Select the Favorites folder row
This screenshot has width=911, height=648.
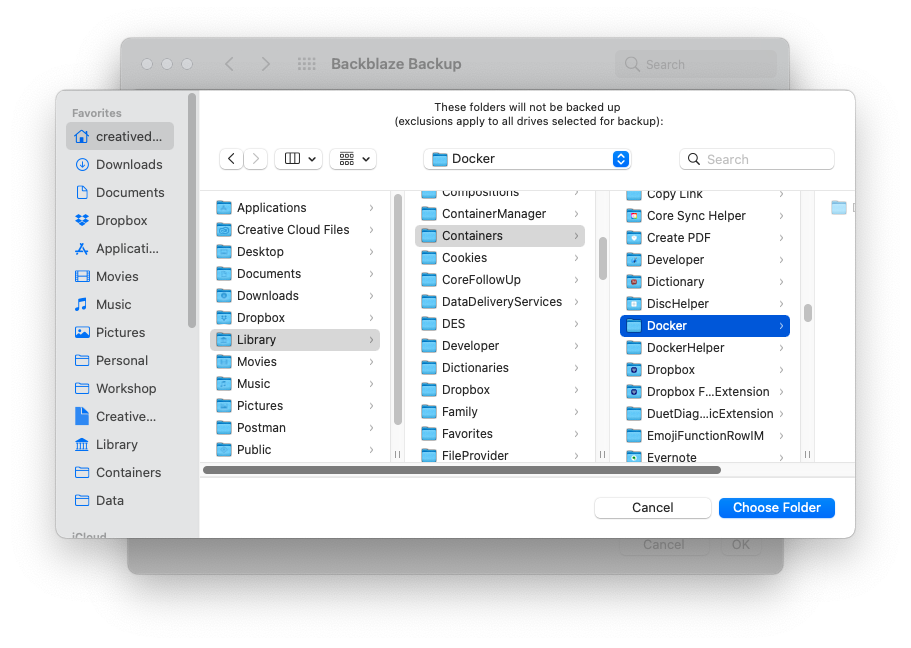500,434
